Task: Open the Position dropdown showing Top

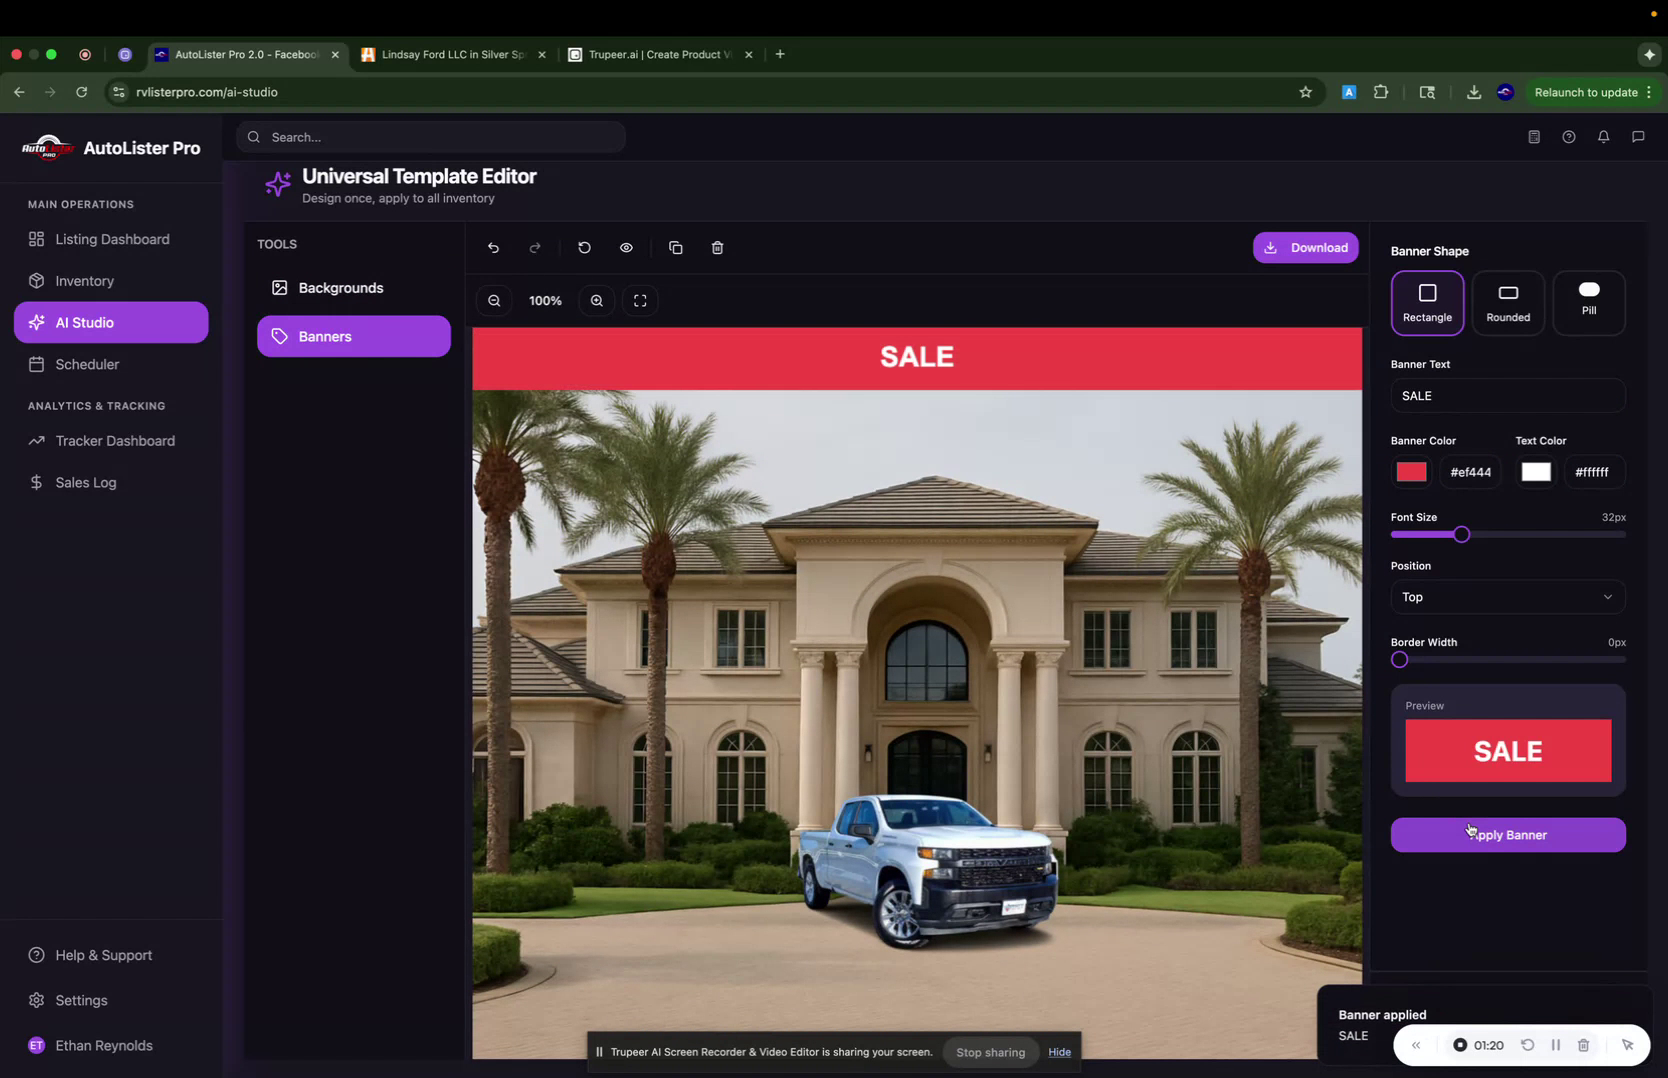Action: pyautogui.click(x=1507, y=597)
